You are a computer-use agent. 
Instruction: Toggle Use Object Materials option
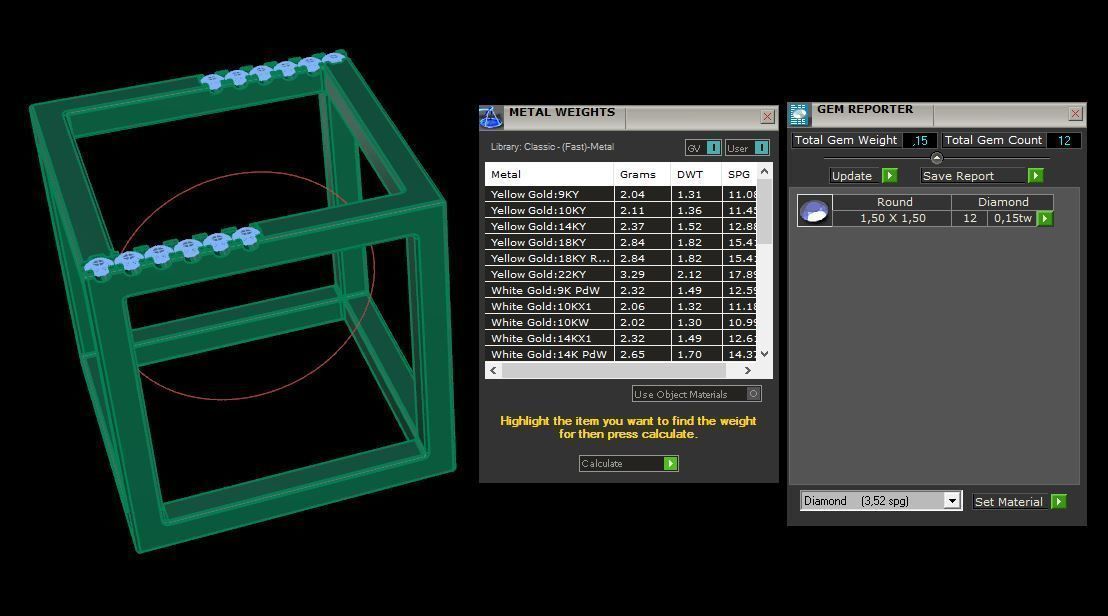[x=754, y=394]
